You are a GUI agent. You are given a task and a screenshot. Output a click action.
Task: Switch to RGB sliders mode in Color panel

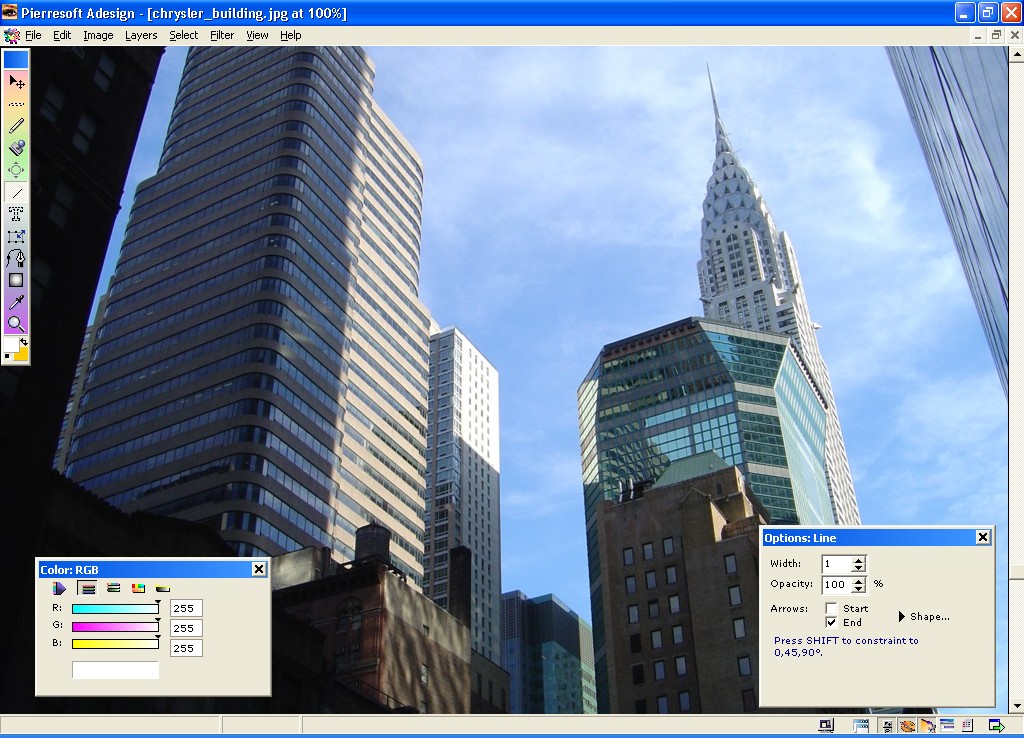pos(87,588)
